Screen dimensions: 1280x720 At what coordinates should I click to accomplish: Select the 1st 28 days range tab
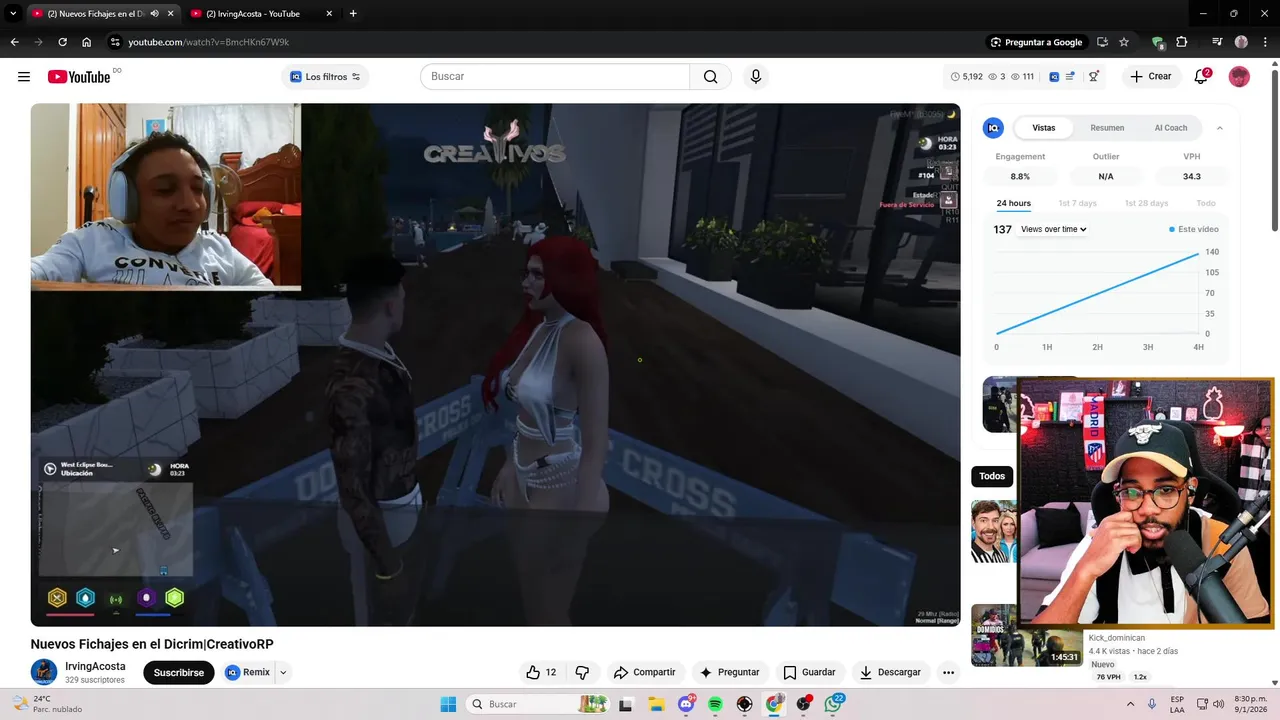point(1146,203)
